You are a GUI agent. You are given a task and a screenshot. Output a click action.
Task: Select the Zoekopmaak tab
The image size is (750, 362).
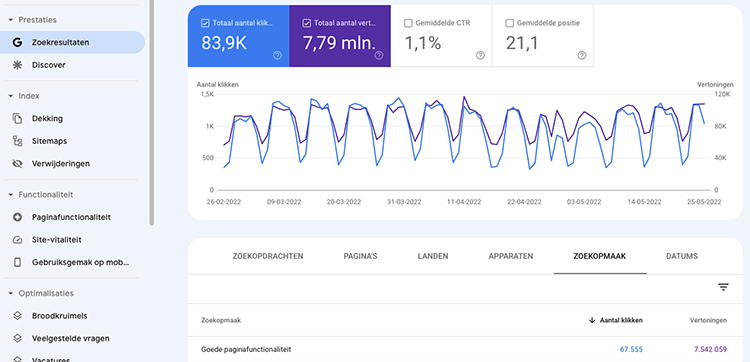point(600,256)
